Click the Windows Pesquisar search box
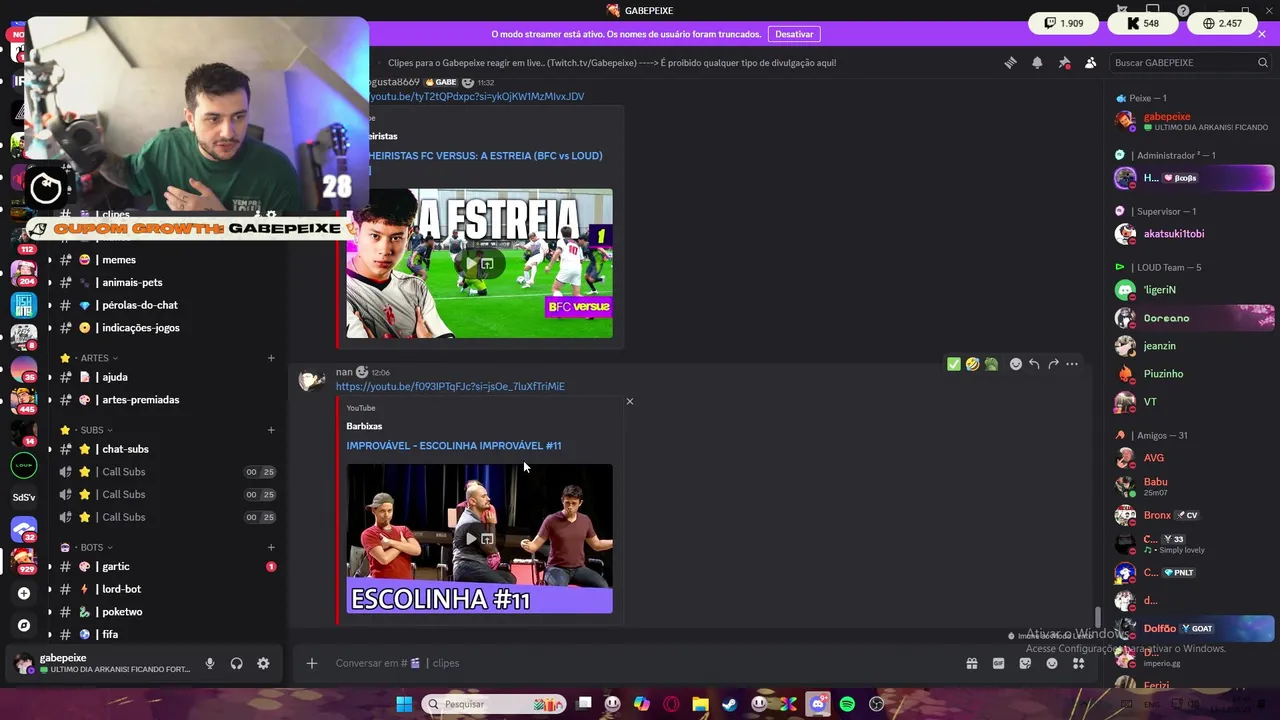 coord(493,704)
